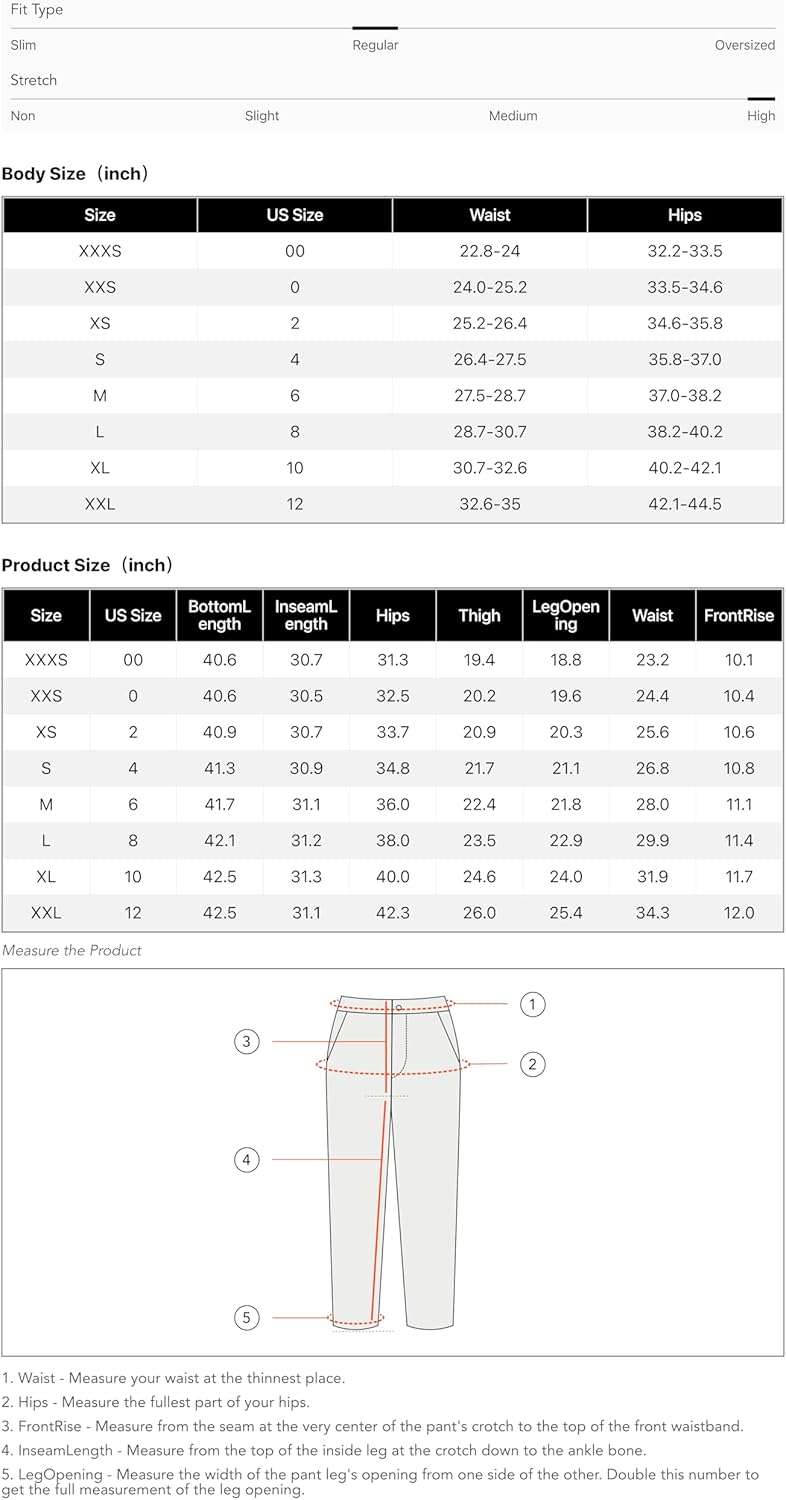786x1500 pixels.
Task: Click the Non stretch label
Action: click(x=23, y=116)
